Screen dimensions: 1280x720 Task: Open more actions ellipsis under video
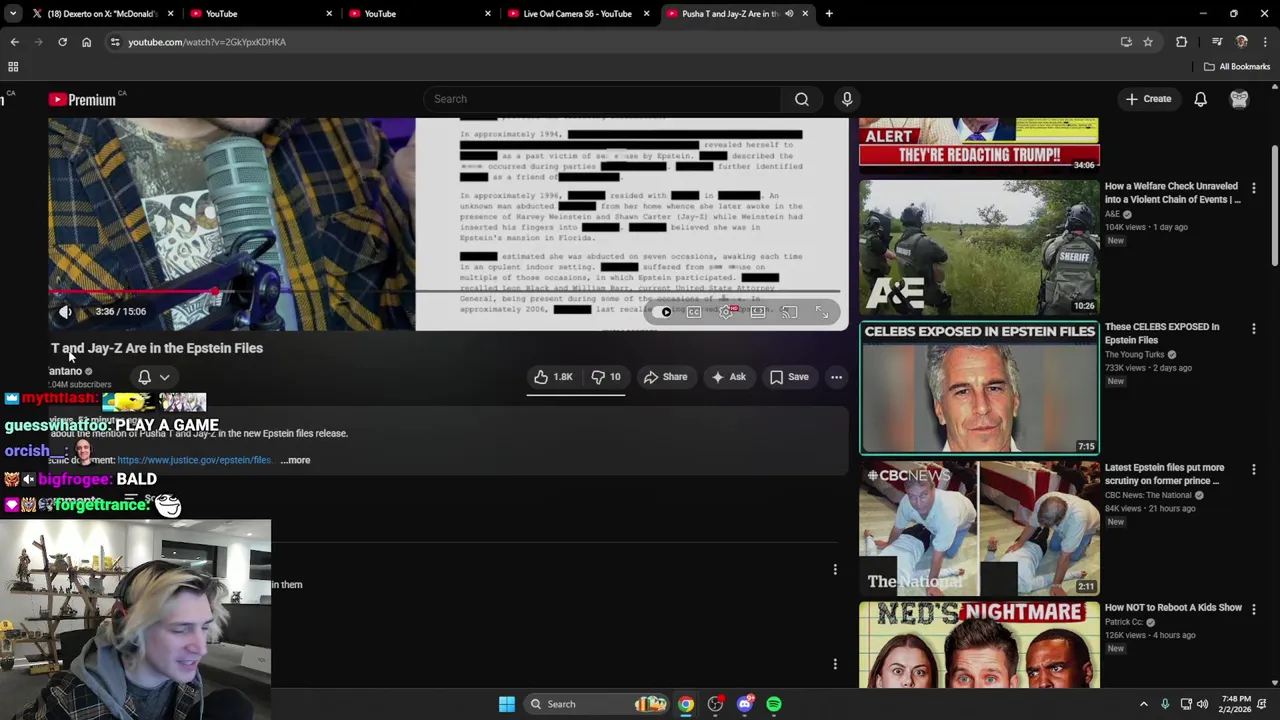click(x=836, y=377)
